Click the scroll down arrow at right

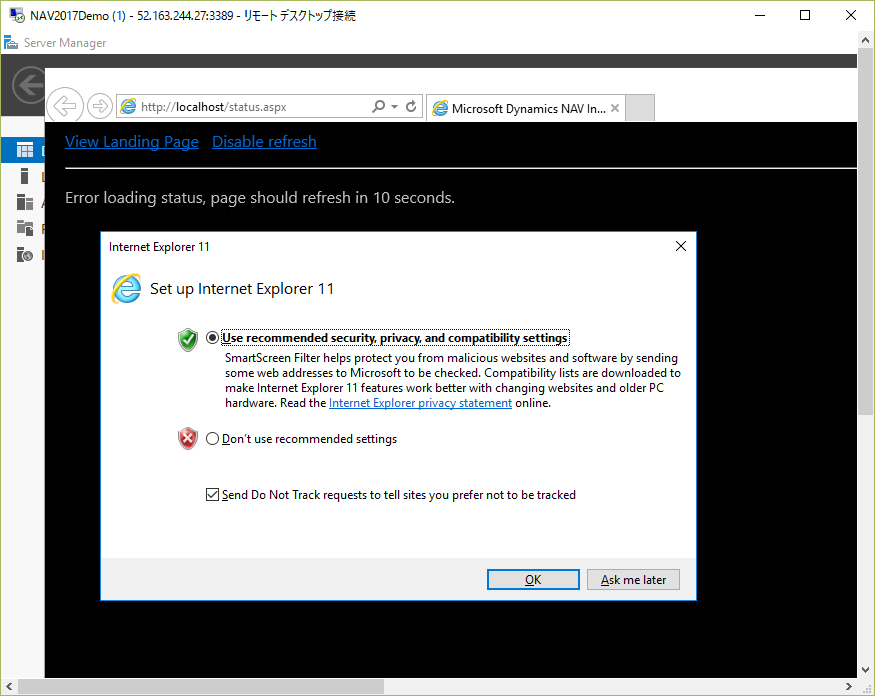click(865, 669)
